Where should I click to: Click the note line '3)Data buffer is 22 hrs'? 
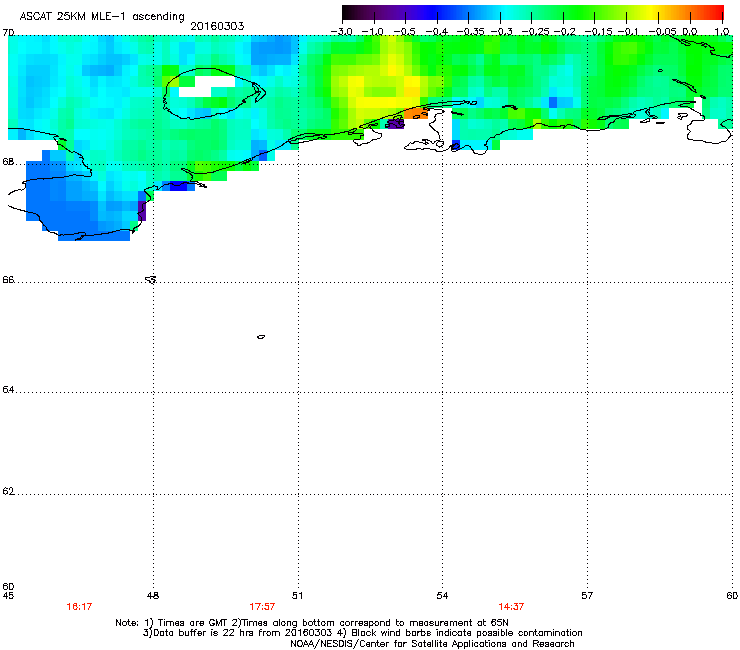pos(362,633)
